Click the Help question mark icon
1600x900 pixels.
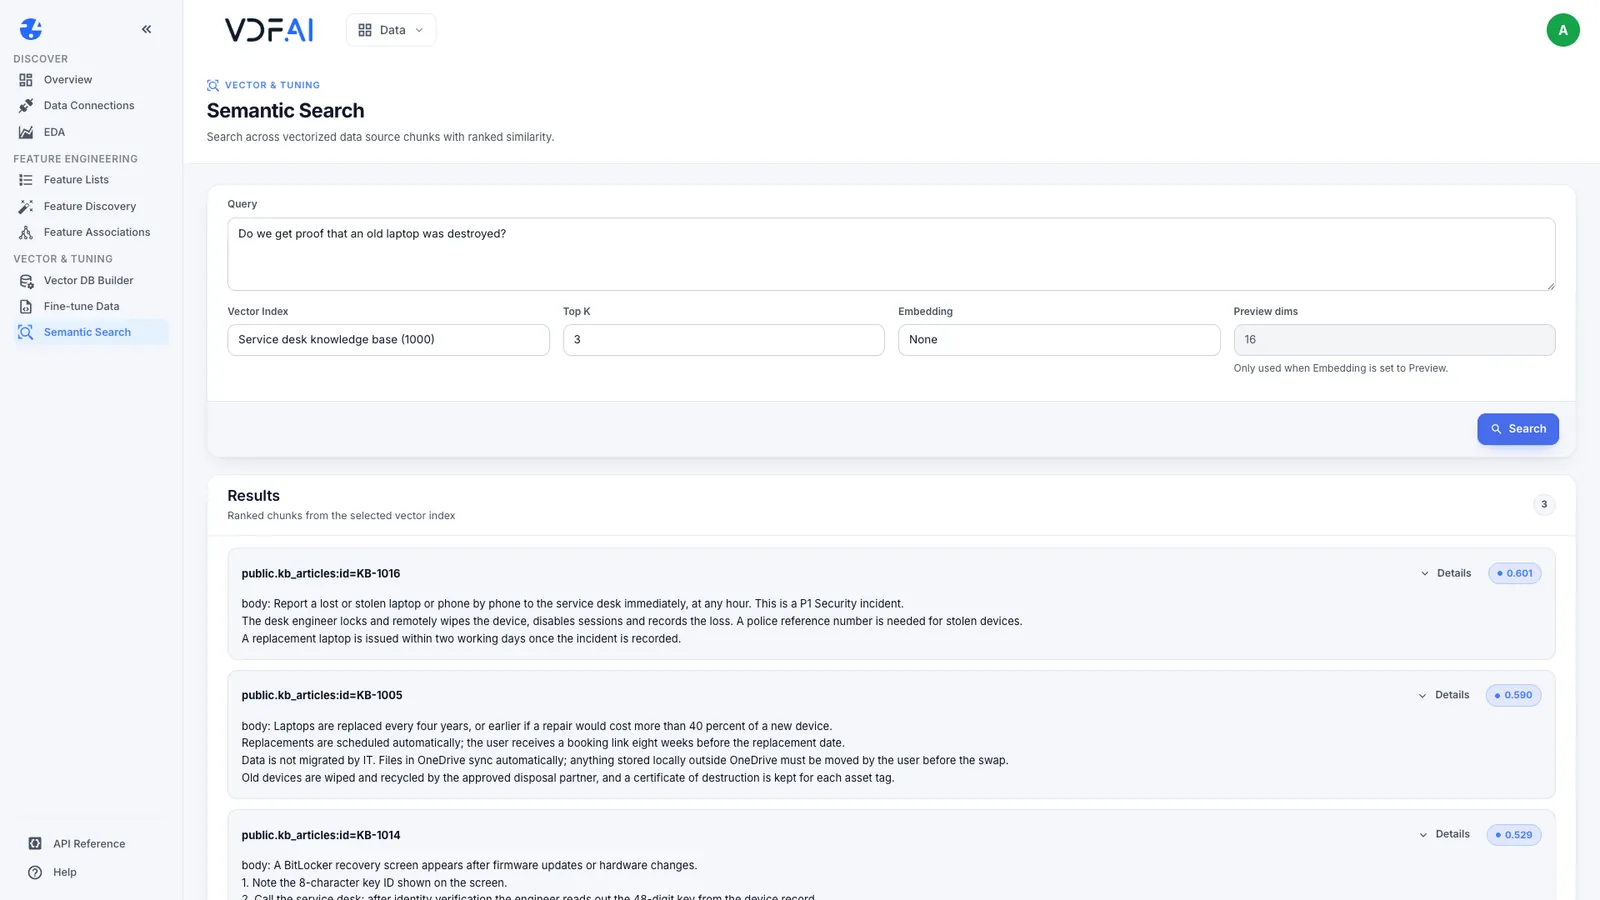(35, 872)
